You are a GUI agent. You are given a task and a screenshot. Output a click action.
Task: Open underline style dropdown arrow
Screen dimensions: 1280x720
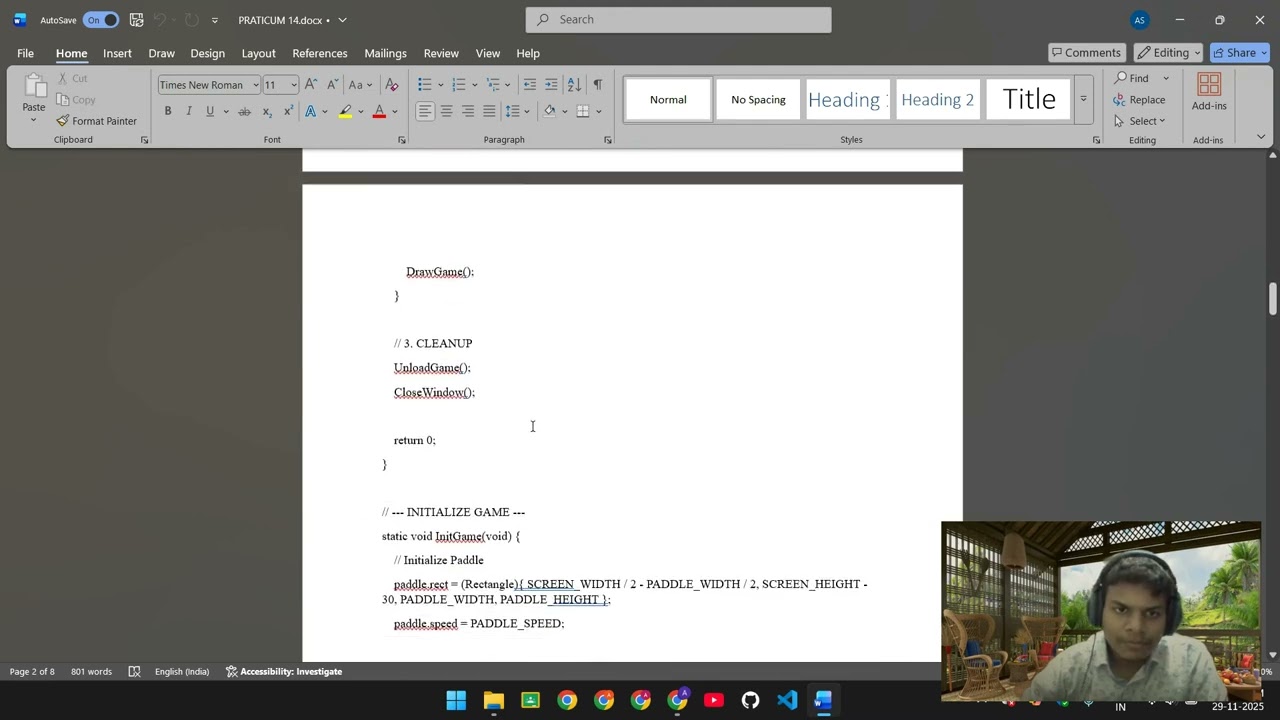[x=226, y=111]
